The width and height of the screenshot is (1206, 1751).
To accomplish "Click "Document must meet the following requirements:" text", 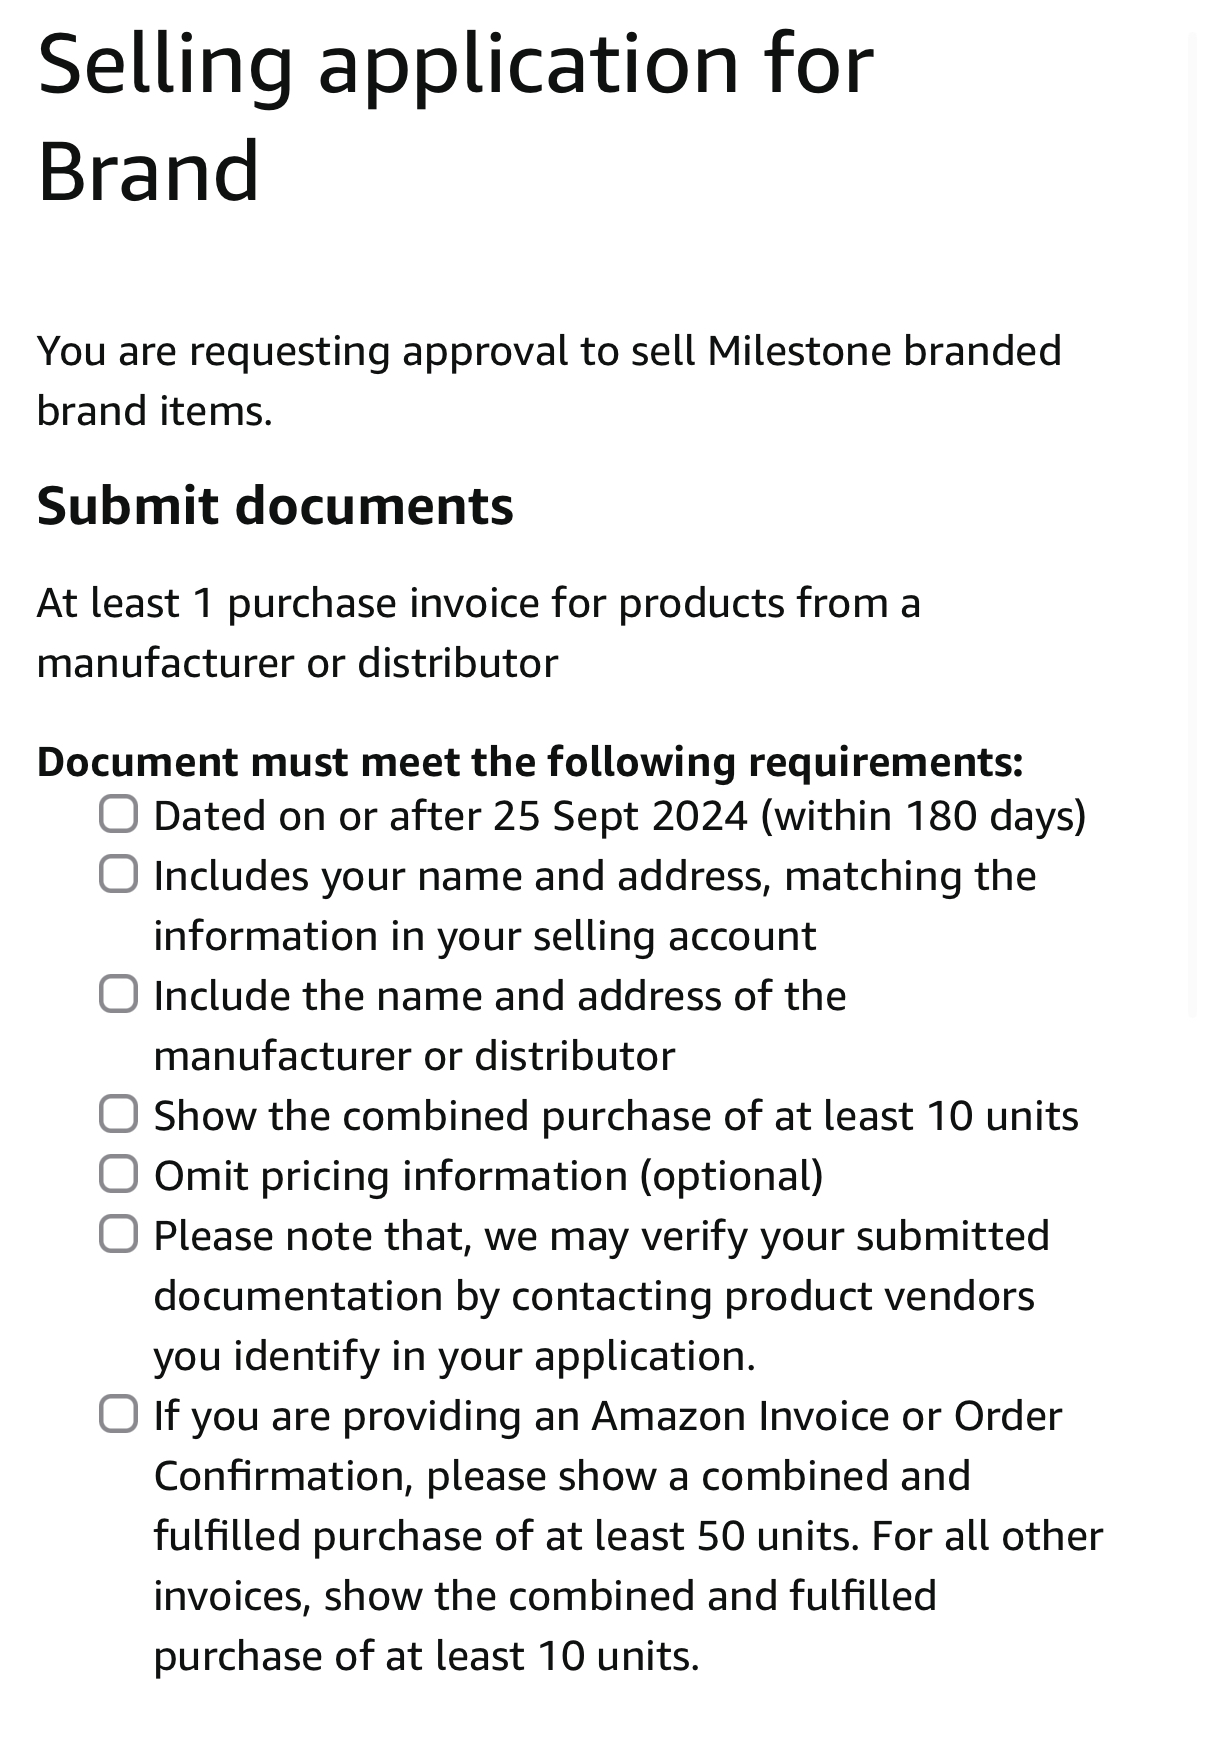I will 530,762.
